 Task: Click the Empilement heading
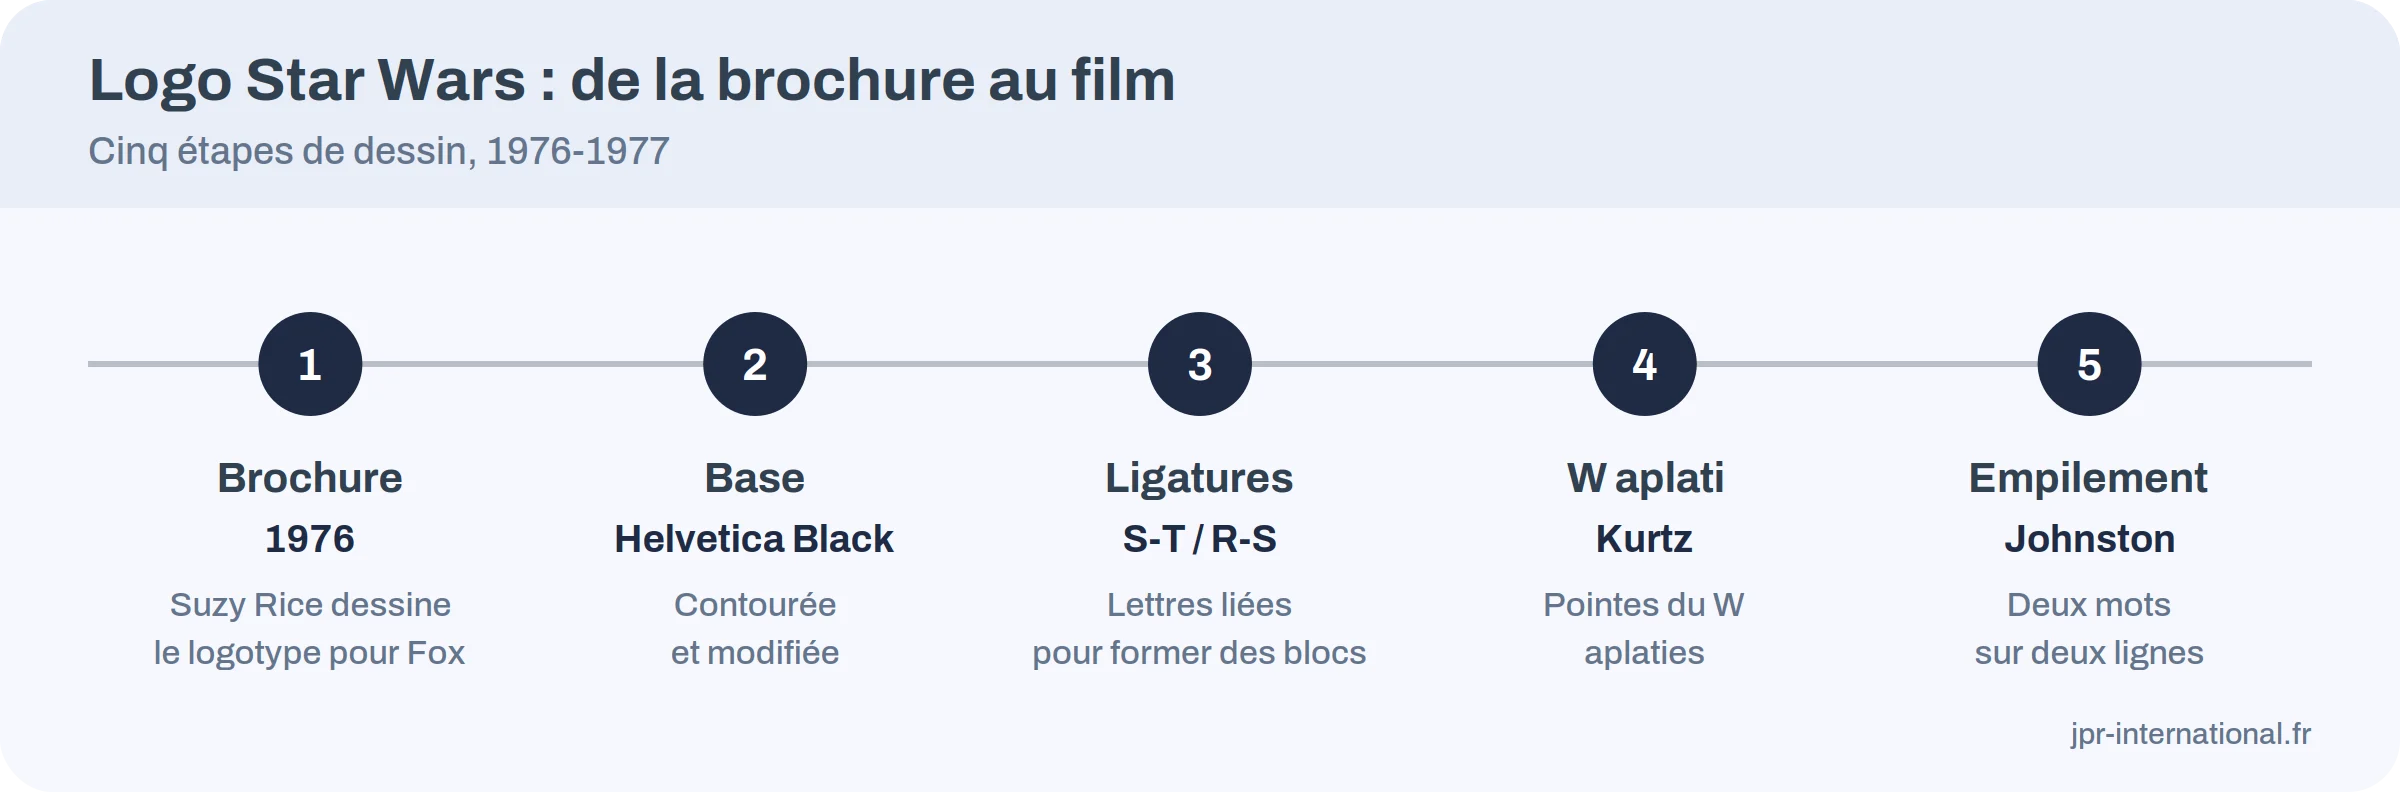pyautogui.click(x=2089, y=479)
